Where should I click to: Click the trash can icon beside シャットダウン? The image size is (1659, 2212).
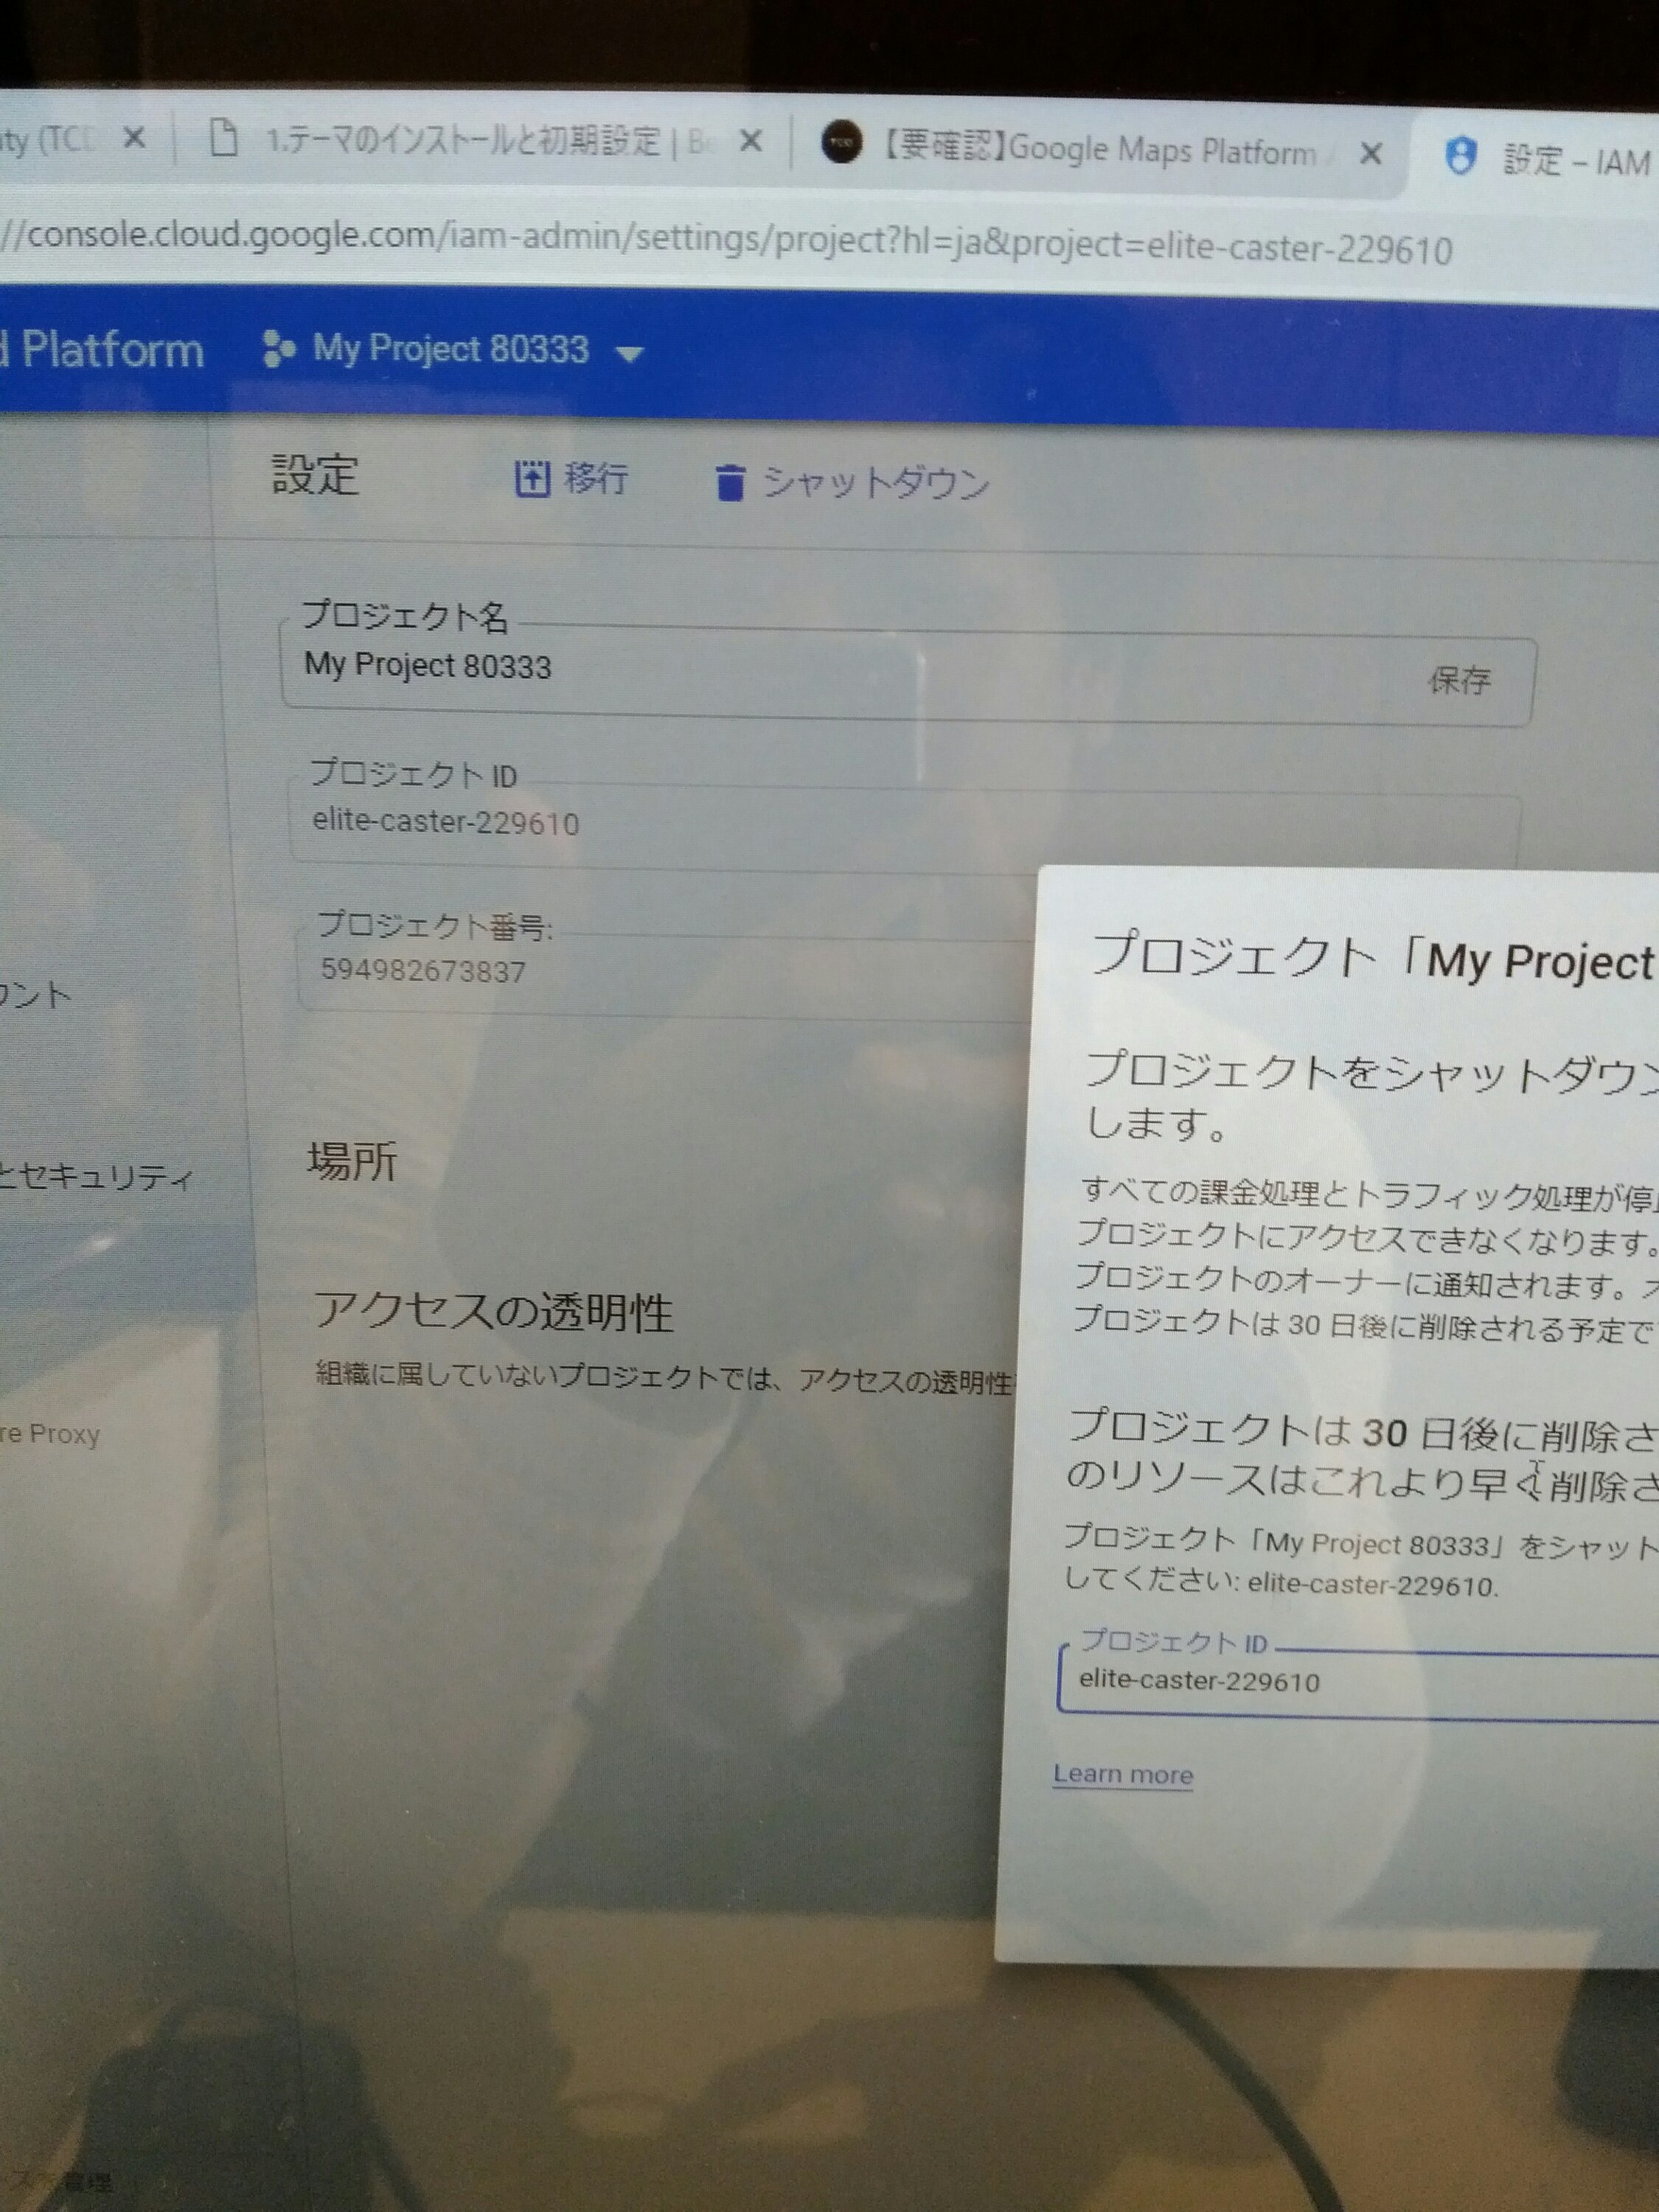[730, 482]
